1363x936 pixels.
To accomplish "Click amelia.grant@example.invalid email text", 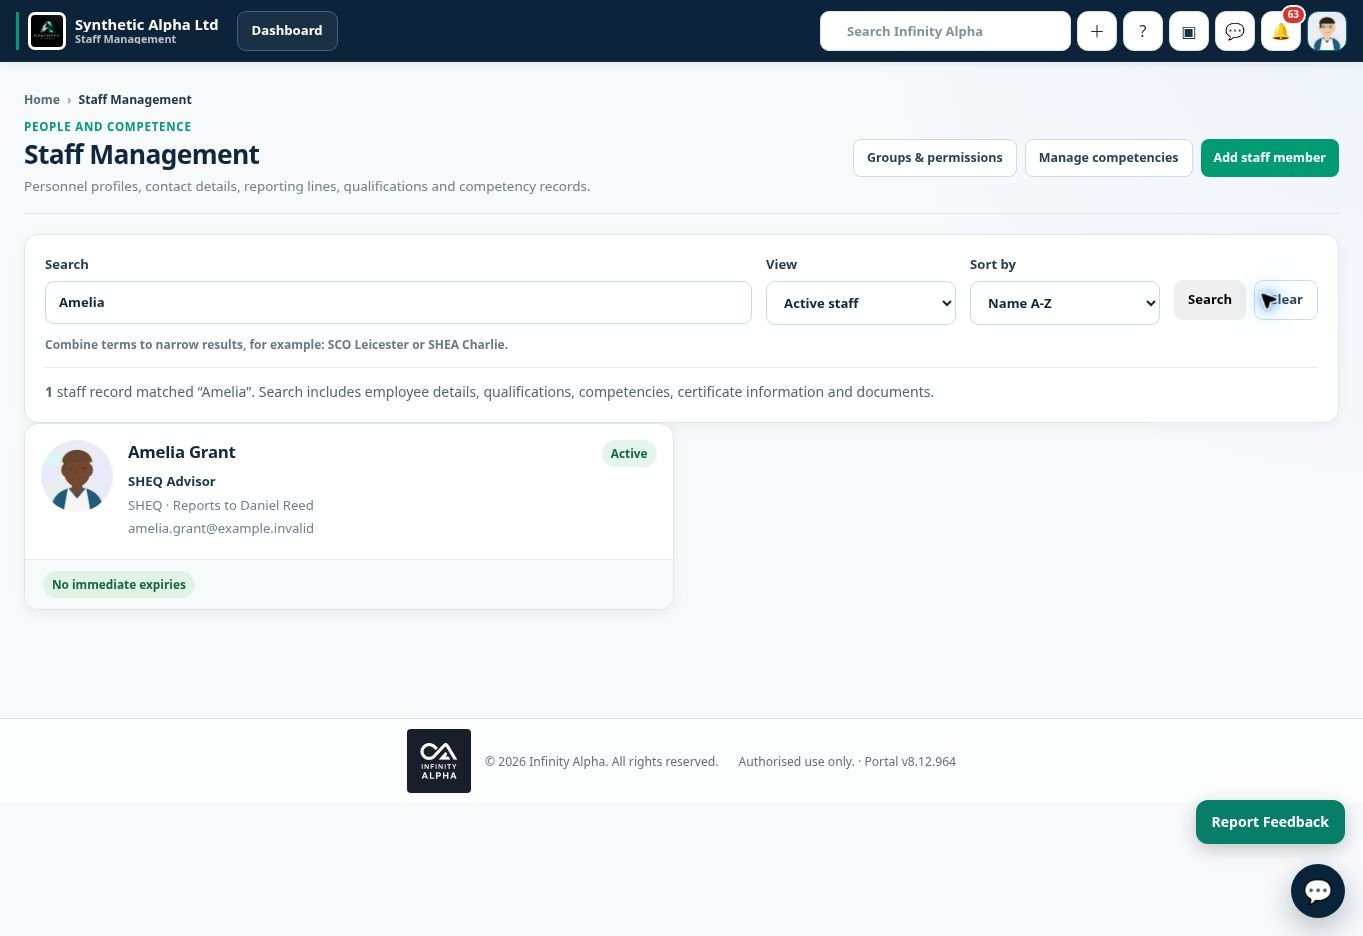I will click(x=221, y=528).
